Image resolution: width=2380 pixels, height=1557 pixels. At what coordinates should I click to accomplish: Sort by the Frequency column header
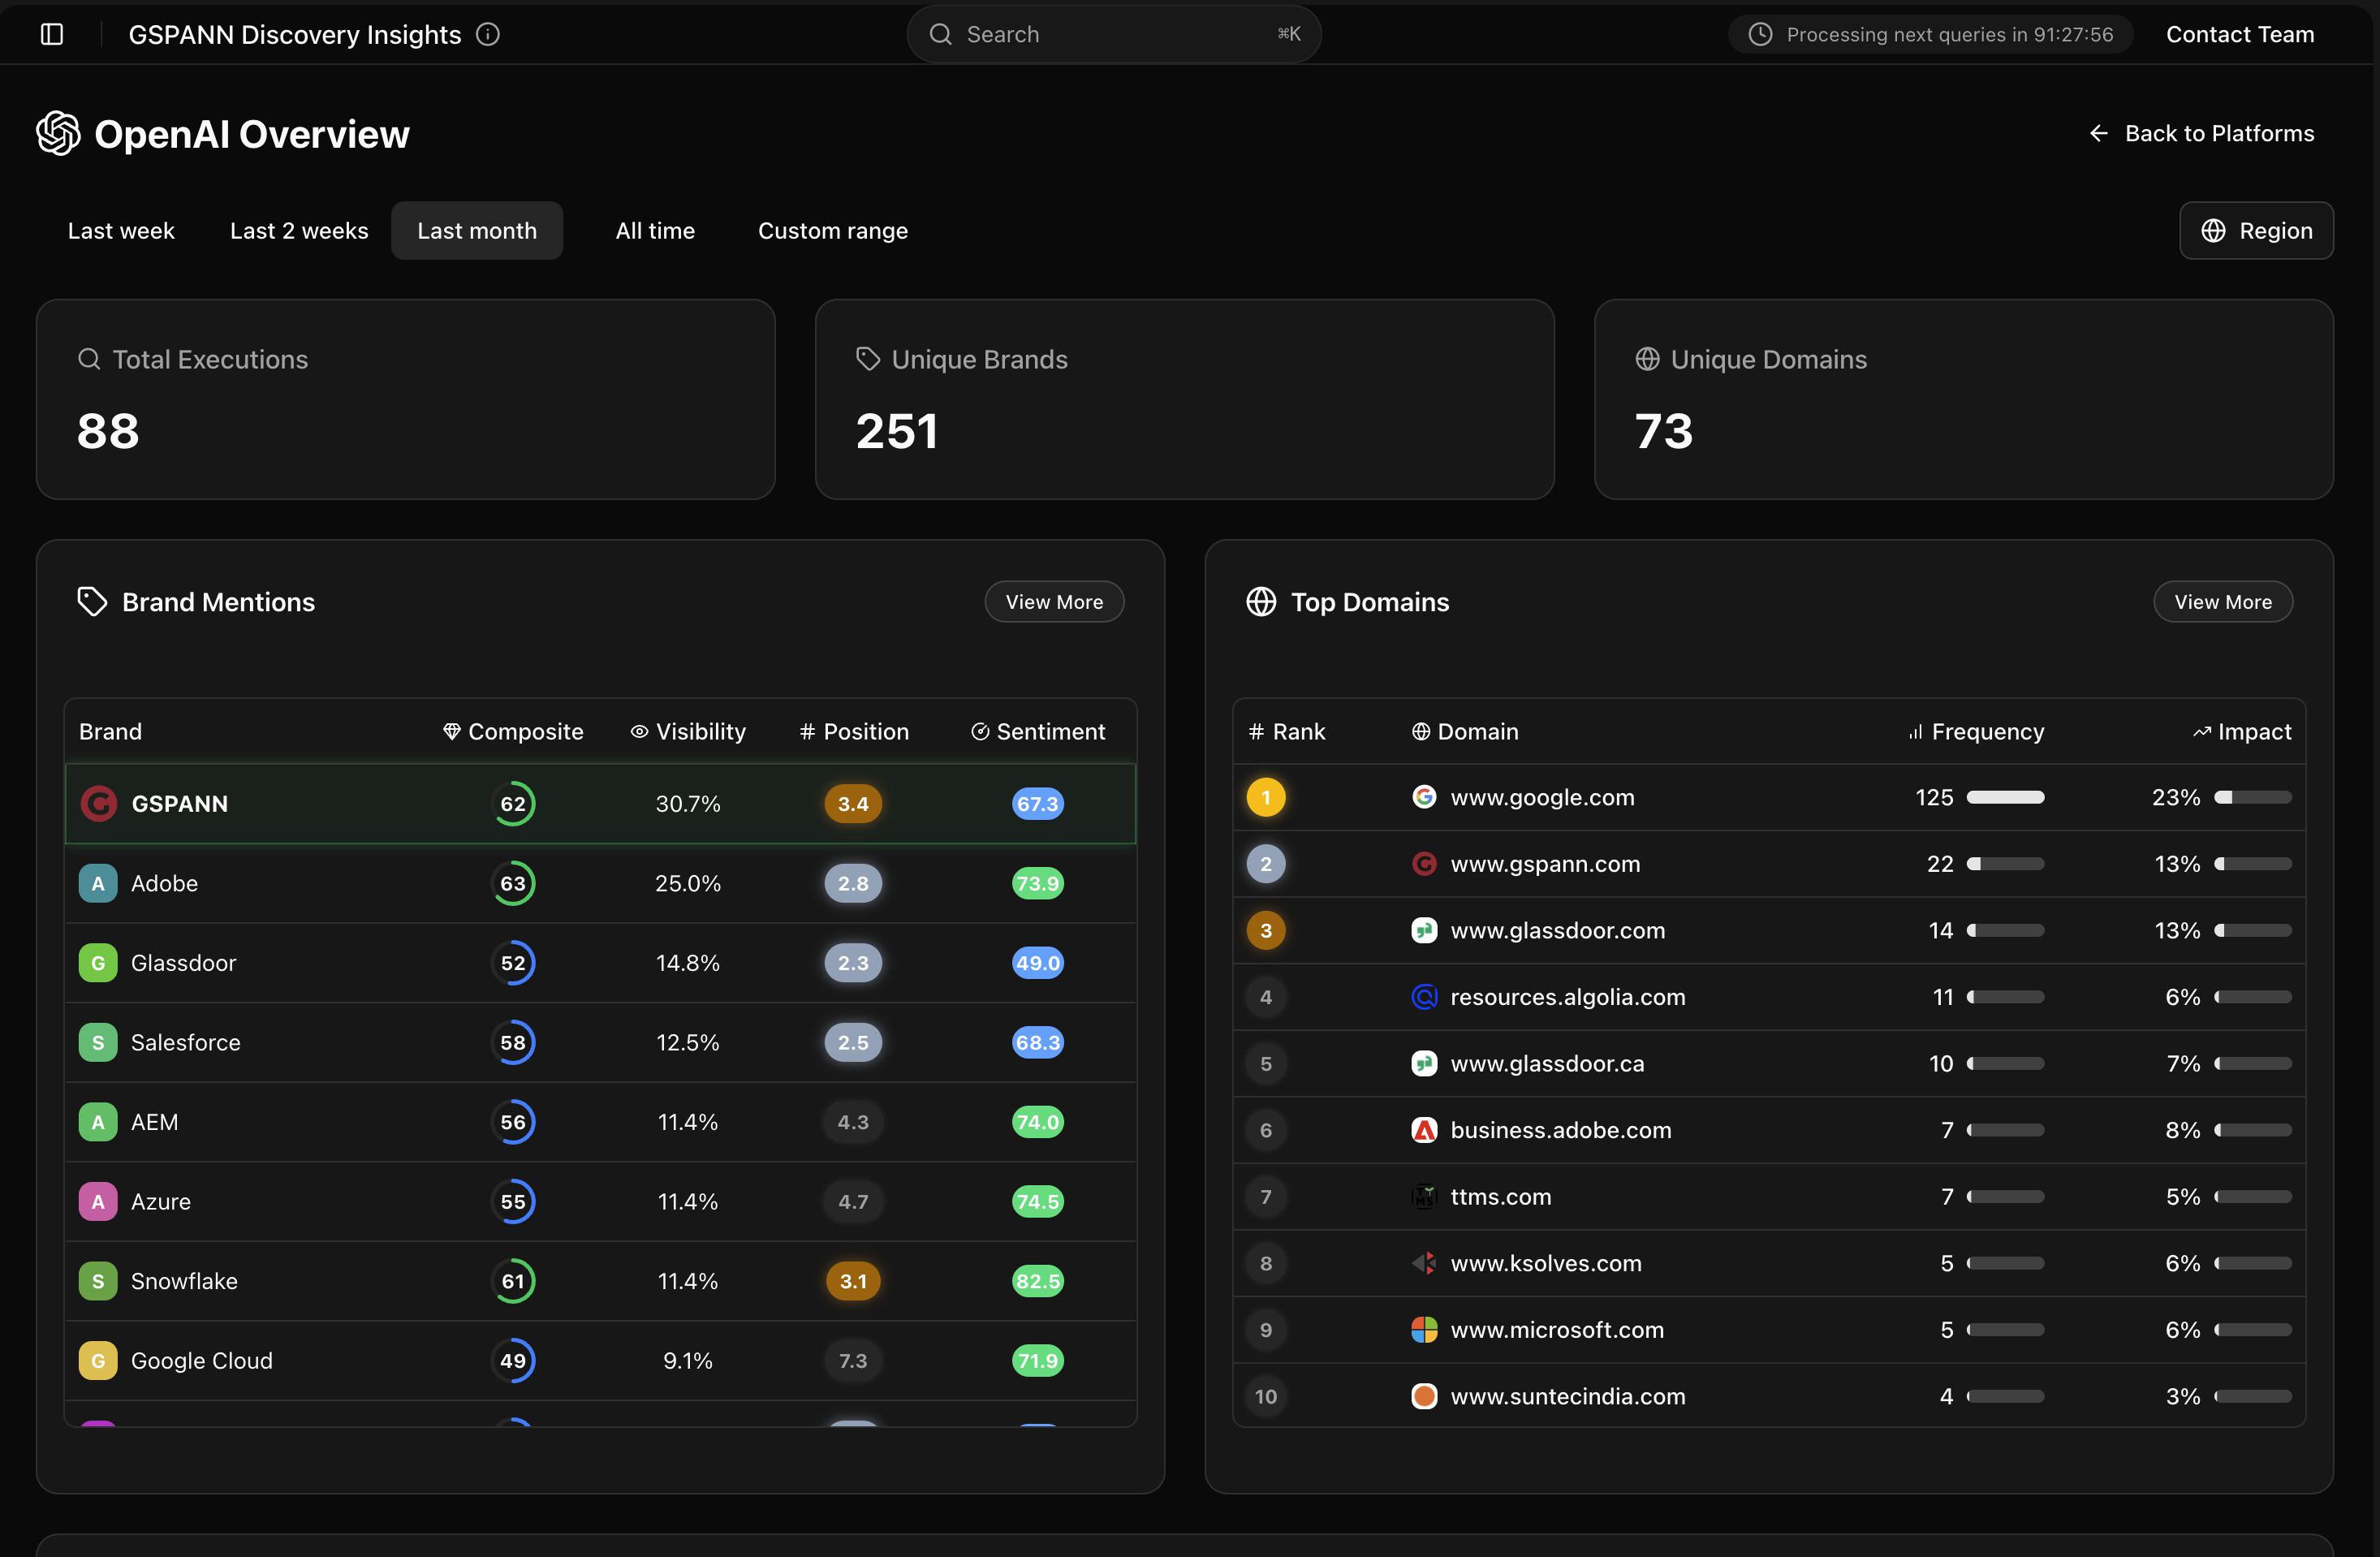[1975, 731]
